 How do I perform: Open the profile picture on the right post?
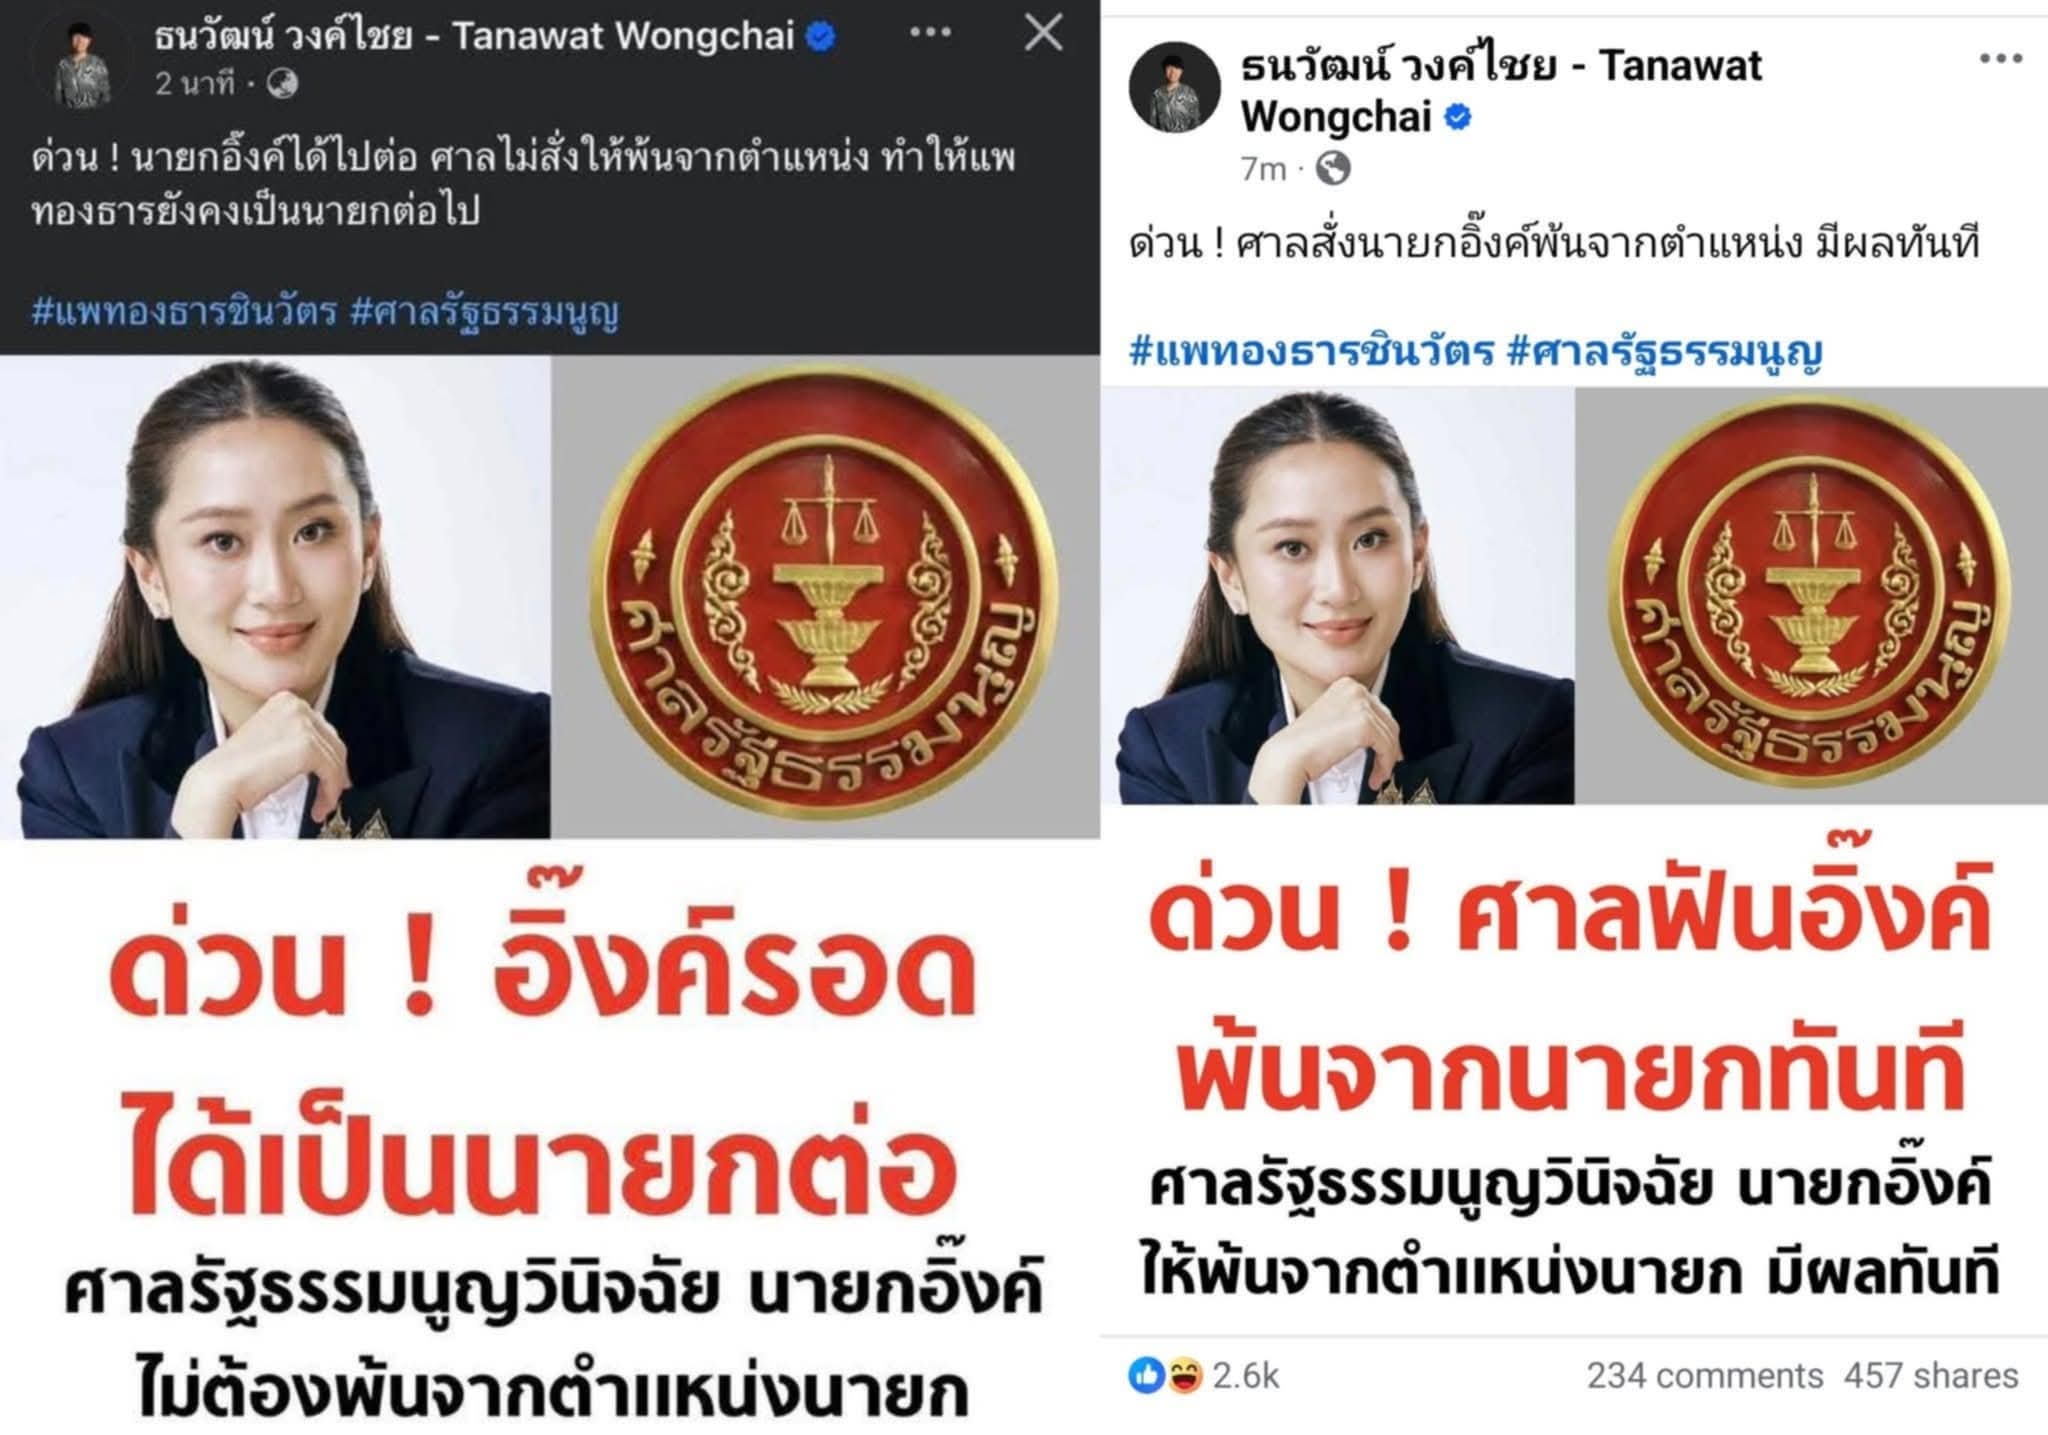click(x=1175, y=87)
